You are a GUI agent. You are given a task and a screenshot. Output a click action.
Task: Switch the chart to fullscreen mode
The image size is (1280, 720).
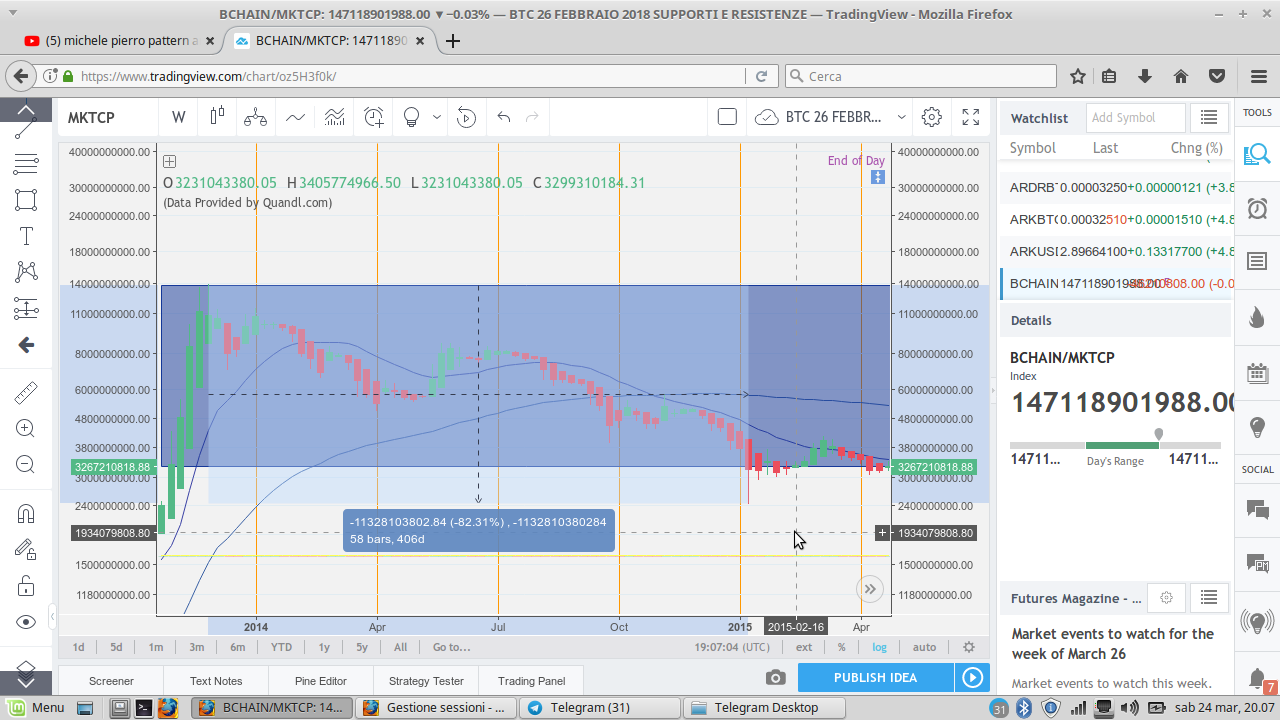point(970,117)
